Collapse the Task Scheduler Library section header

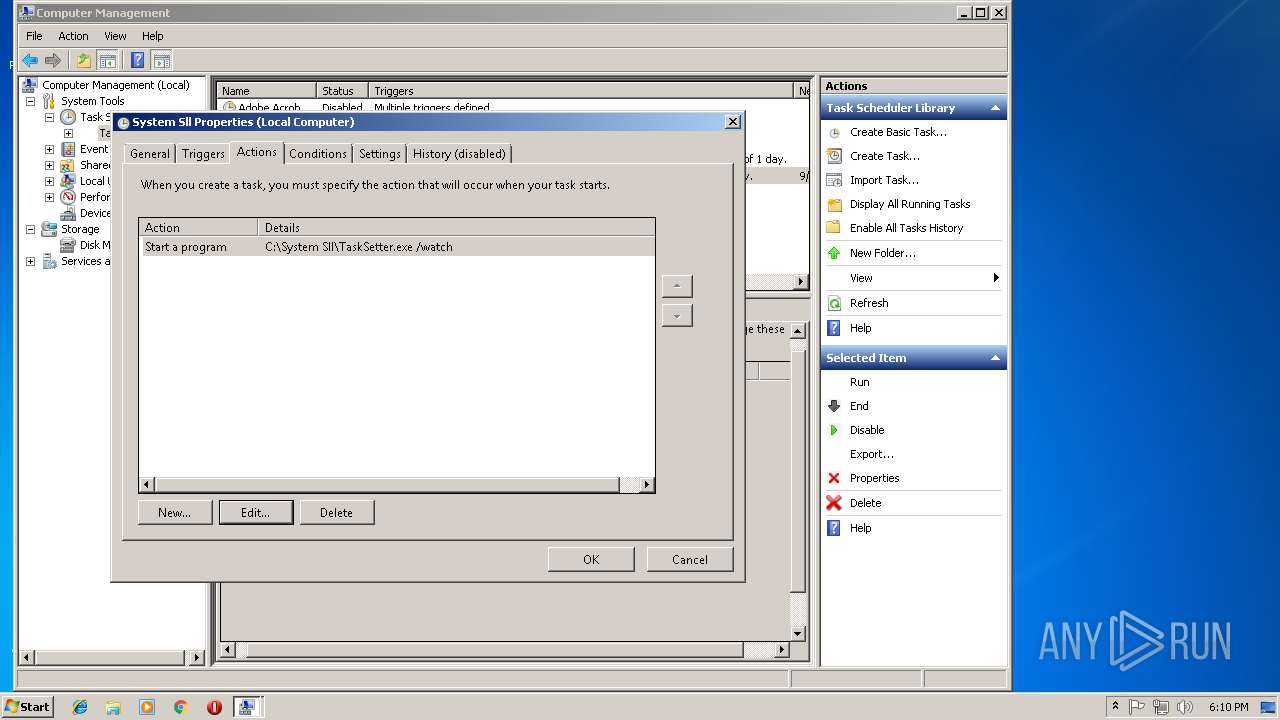tap(913, 108)
